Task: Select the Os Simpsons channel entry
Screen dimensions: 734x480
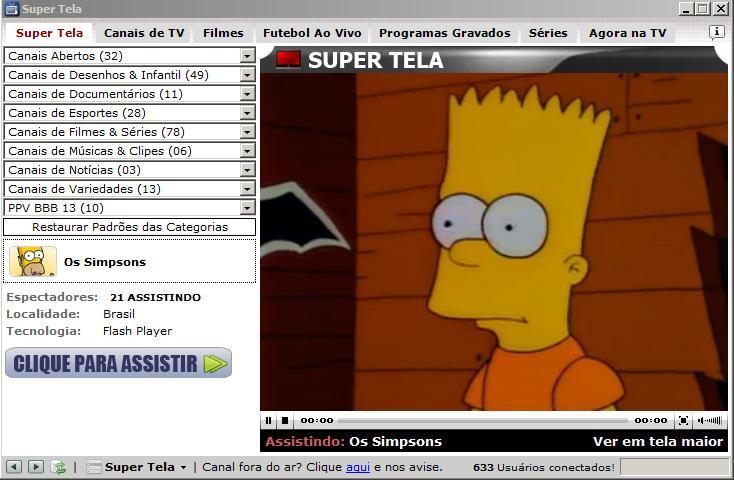Action: click(130, 261)
